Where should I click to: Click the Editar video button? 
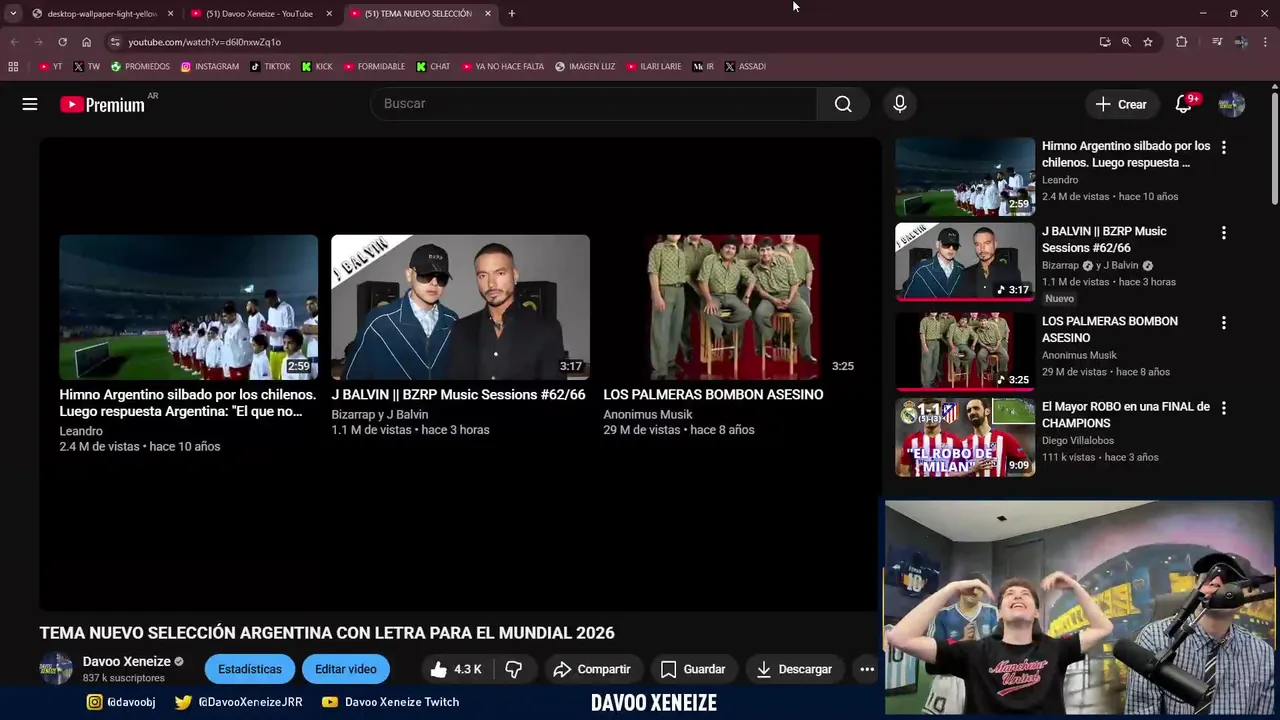346,669
